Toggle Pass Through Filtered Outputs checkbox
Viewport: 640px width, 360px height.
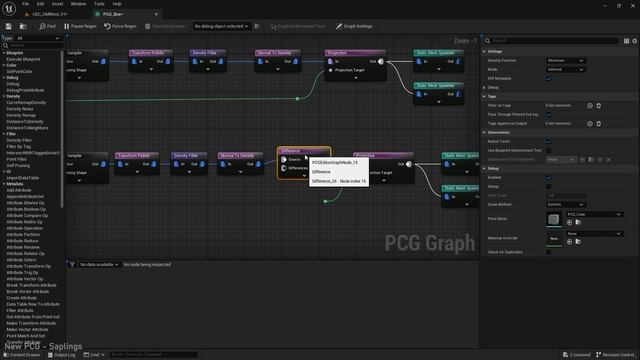tap(549, 114)
